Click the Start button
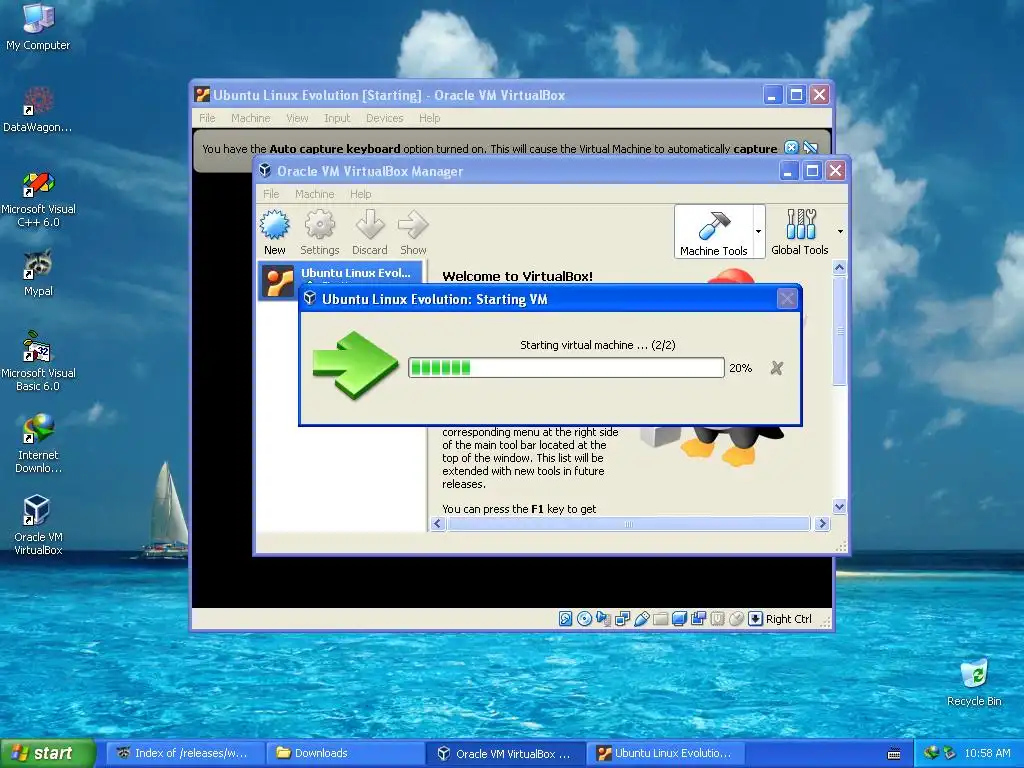 coord(48,753)
